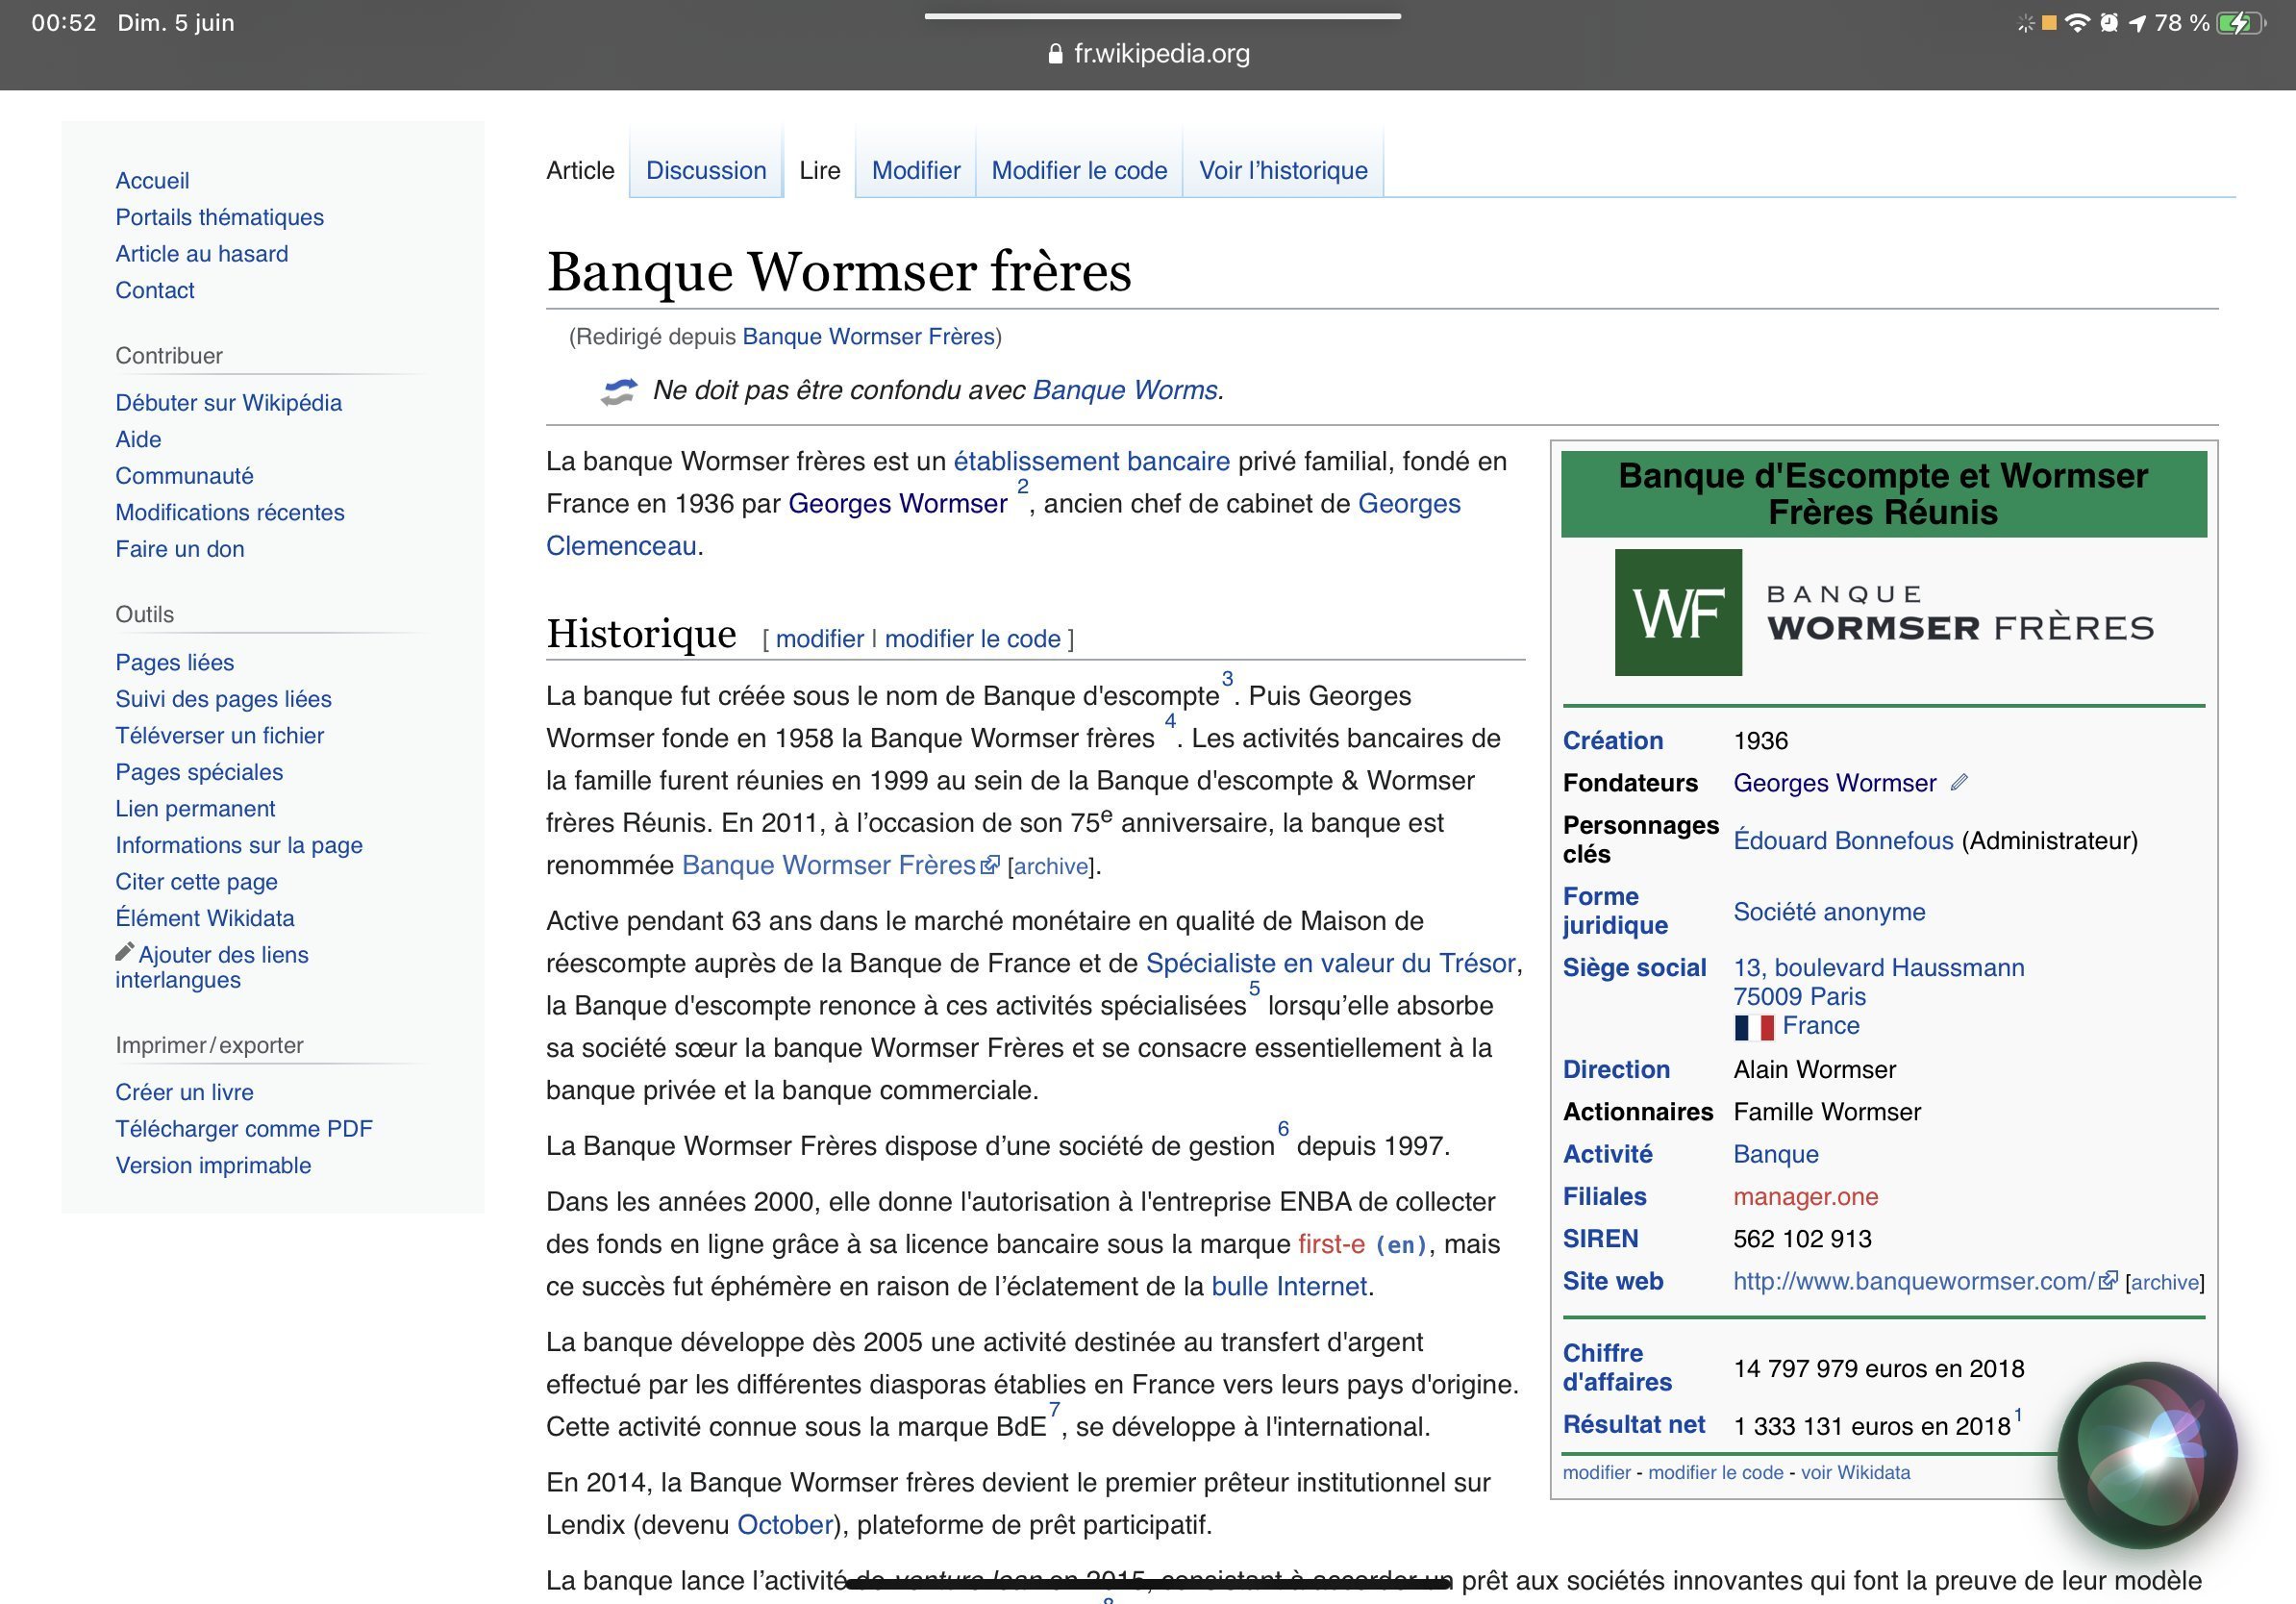
Task: Tap the Wi-Fi icon in the status bar
Action: pos(2077,23)
